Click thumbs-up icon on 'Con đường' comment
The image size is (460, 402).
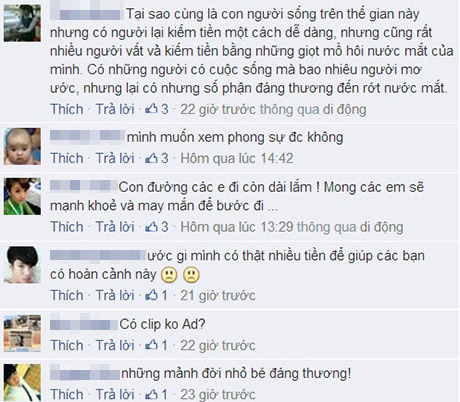(151, 227)
